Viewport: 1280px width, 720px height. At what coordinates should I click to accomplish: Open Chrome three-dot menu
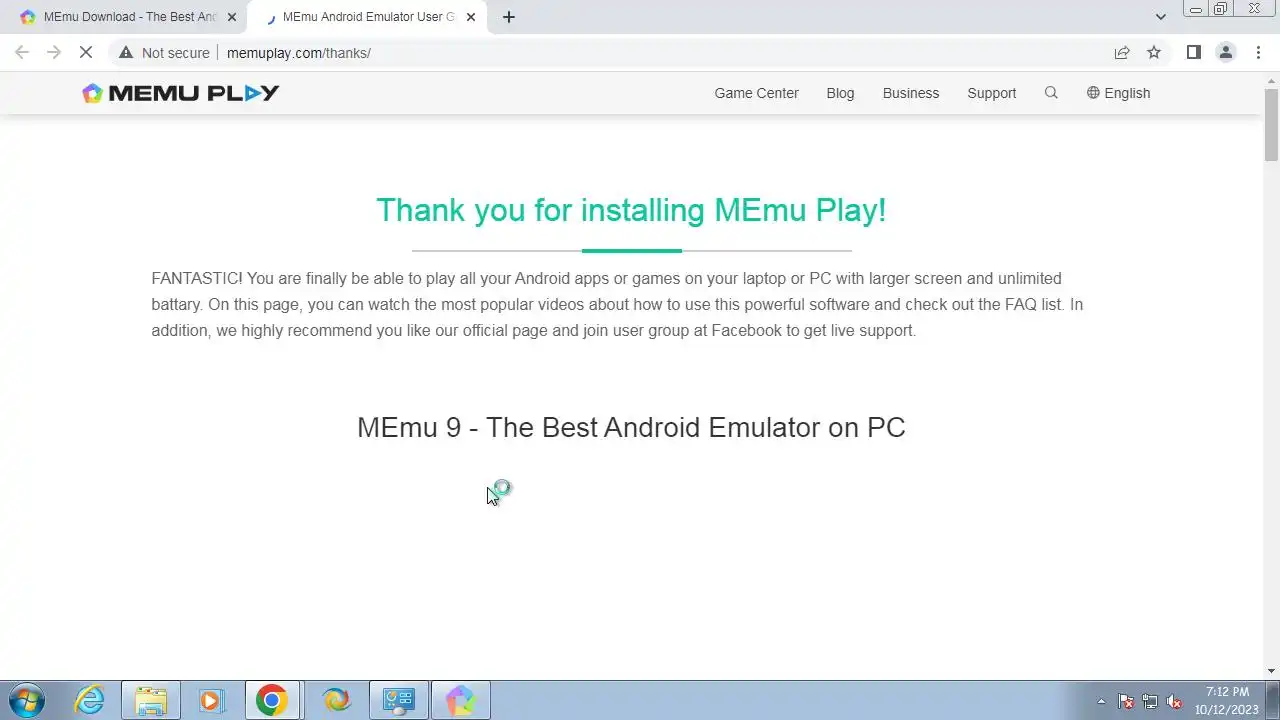click(1258, 52)
